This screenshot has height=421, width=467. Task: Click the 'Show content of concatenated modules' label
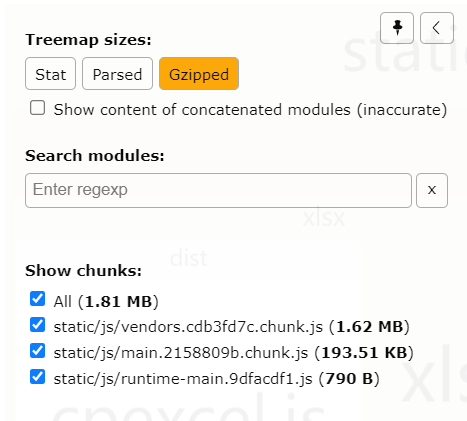point(250,110)
